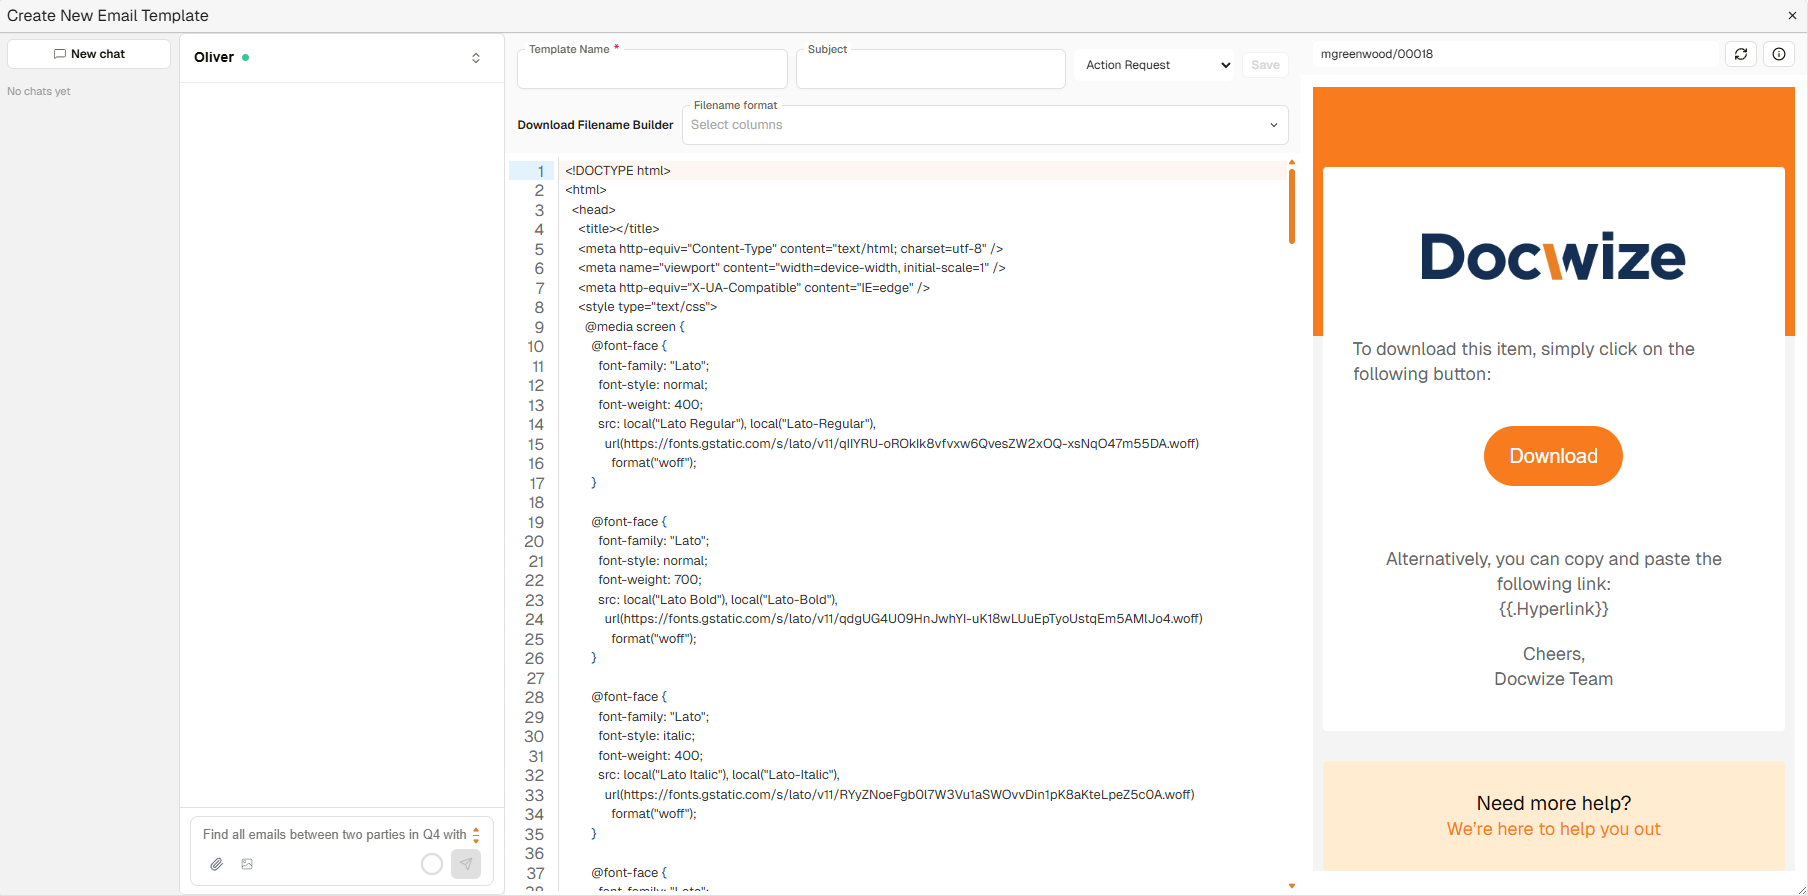This screenshot has width=1808, height=896.
Task: Click 'font-style: italic;' code line
Action: pyautogui.click(x=646, y=736)
